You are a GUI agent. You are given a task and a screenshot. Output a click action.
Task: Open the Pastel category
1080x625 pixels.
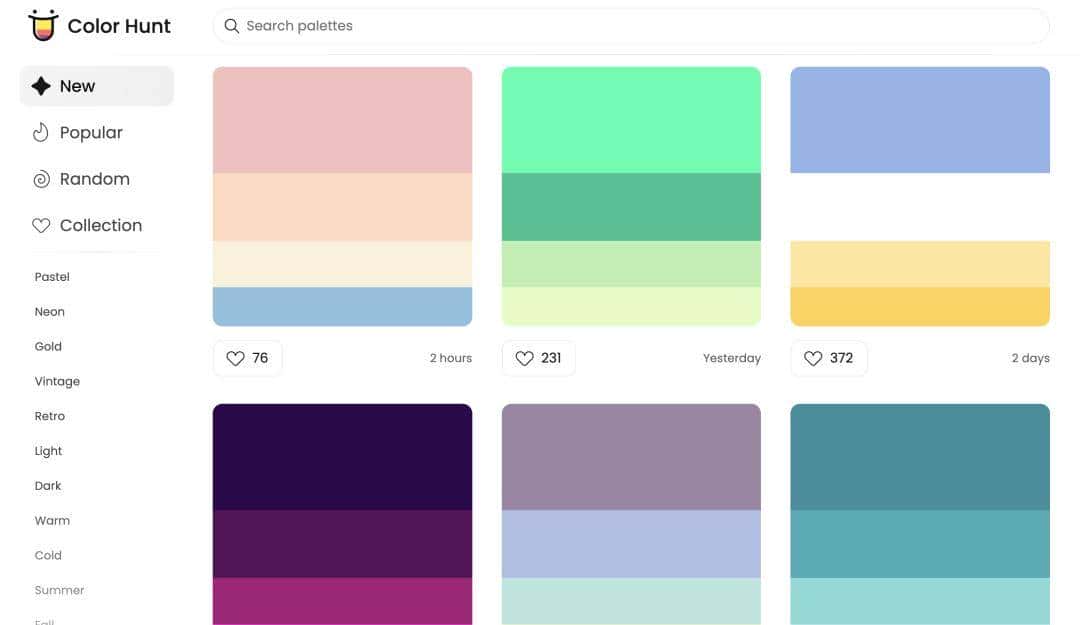coord(52,277)
